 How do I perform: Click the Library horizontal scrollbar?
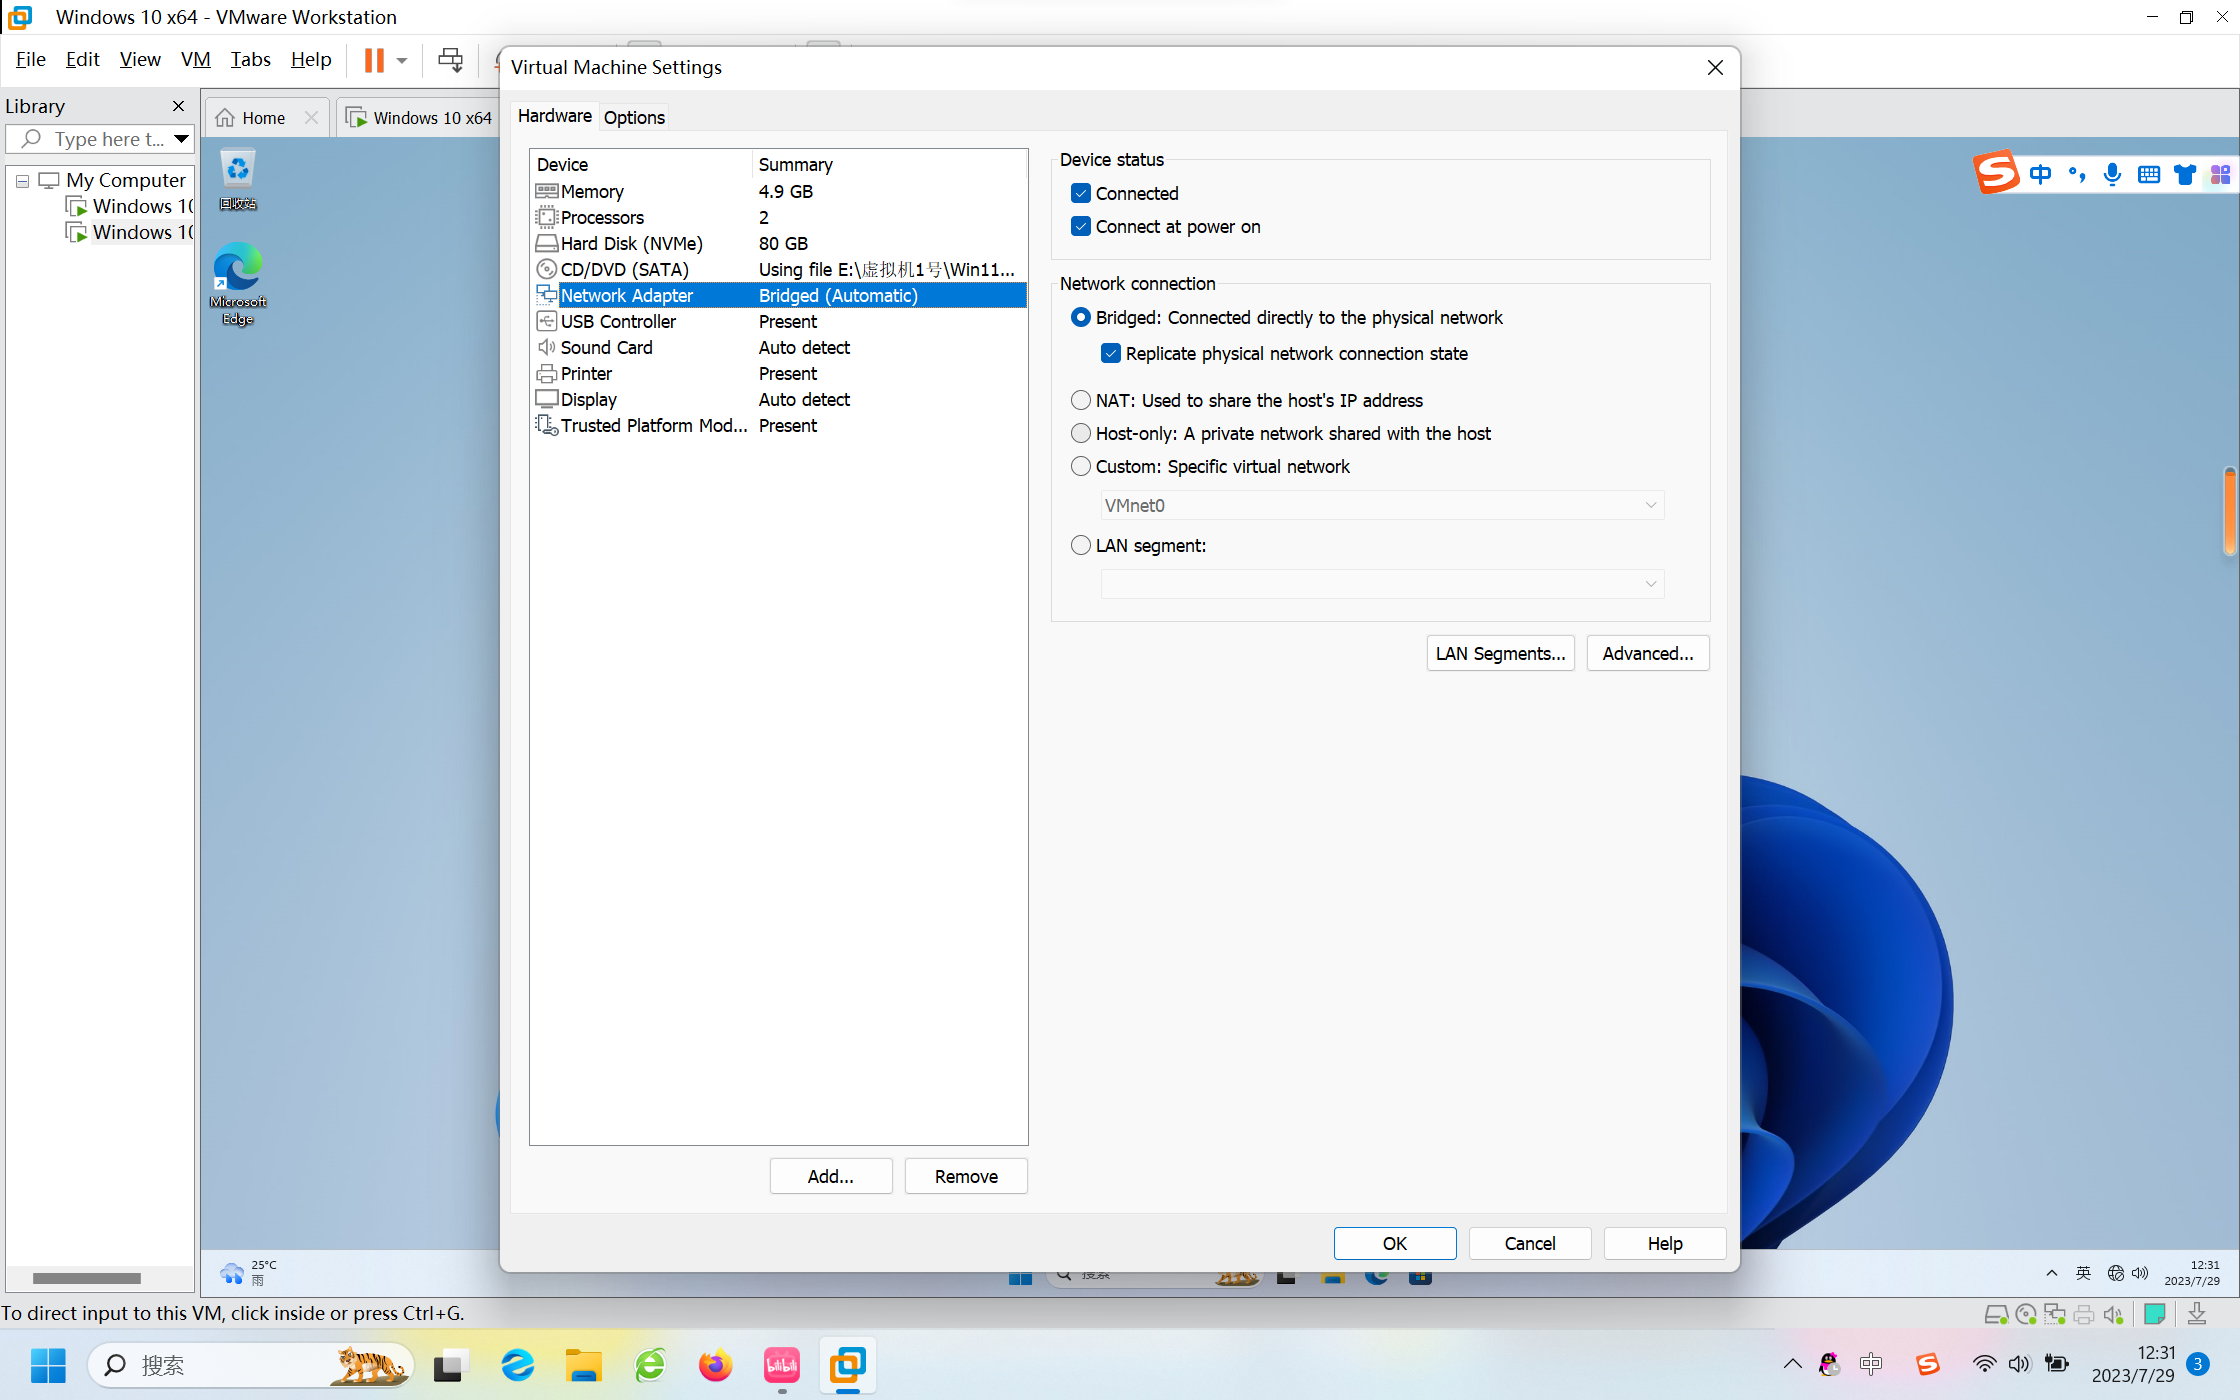coord(87,1278)
